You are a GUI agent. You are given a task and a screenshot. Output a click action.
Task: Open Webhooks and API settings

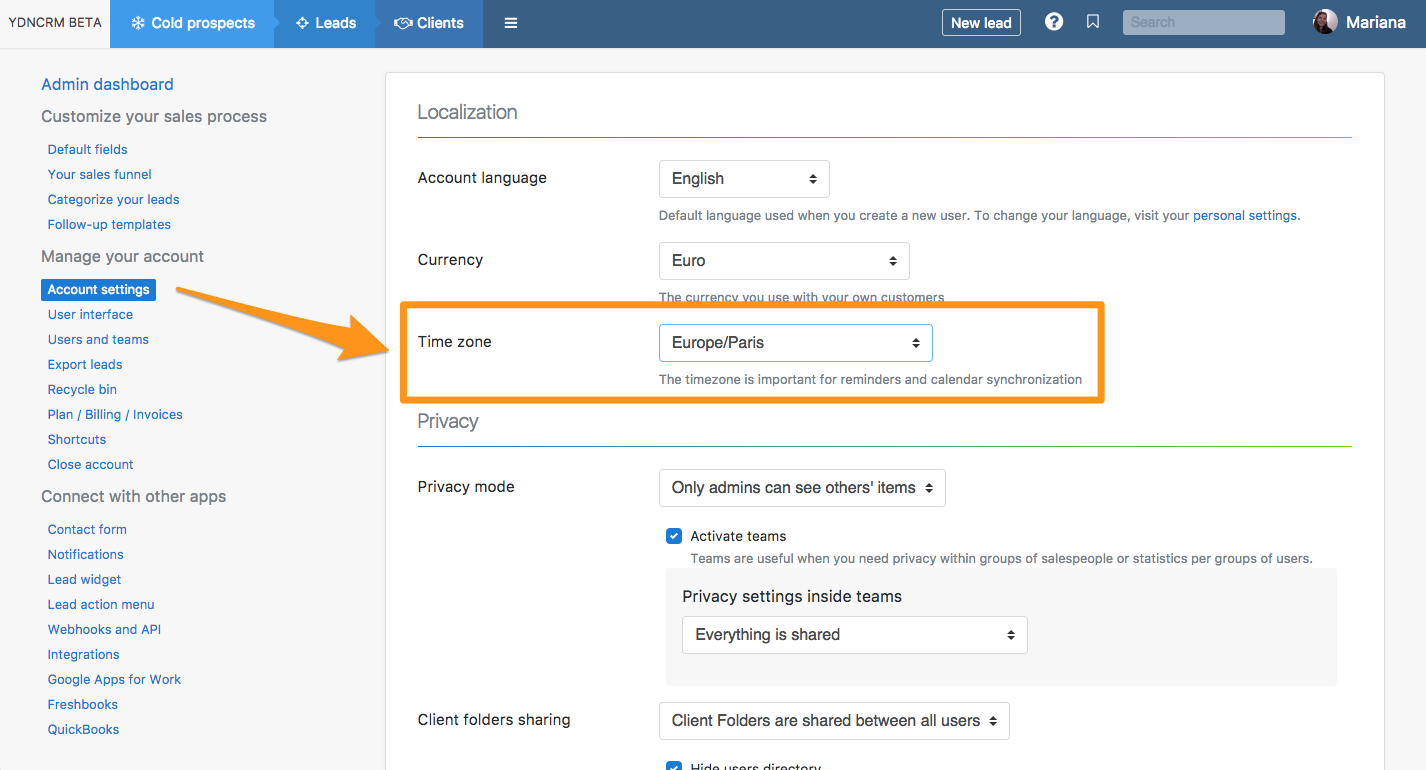click(104, 630)
